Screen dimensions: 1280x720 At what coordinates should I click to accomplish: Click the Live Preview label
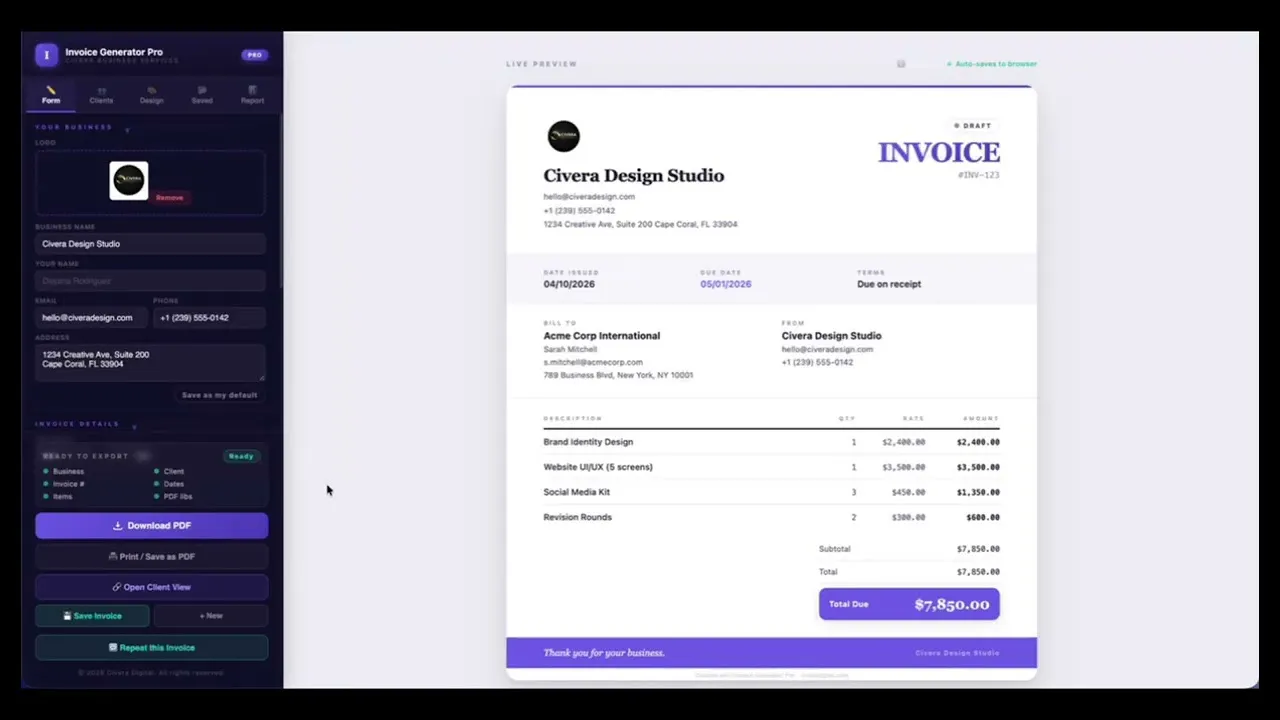coord(541,64)
